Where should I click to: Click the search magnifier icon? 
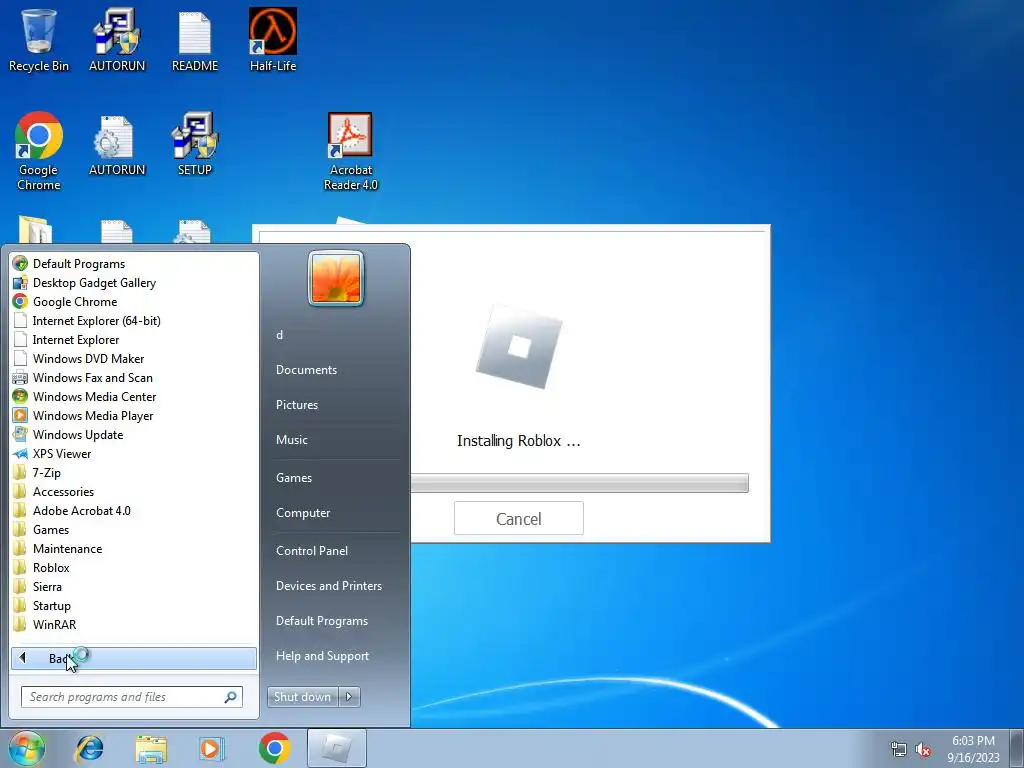coord(231,697)
